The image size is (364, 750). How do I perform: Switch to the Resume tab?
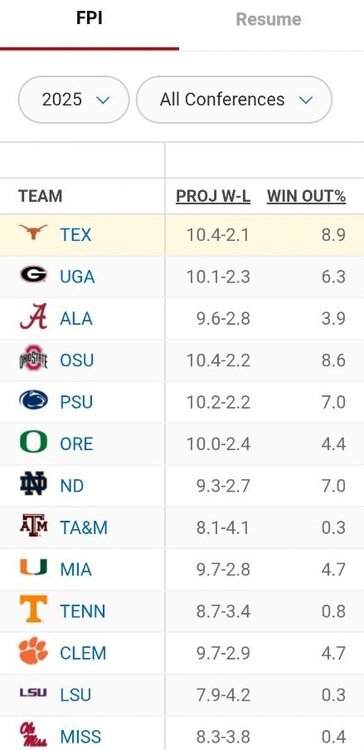(x=269, y=20)
